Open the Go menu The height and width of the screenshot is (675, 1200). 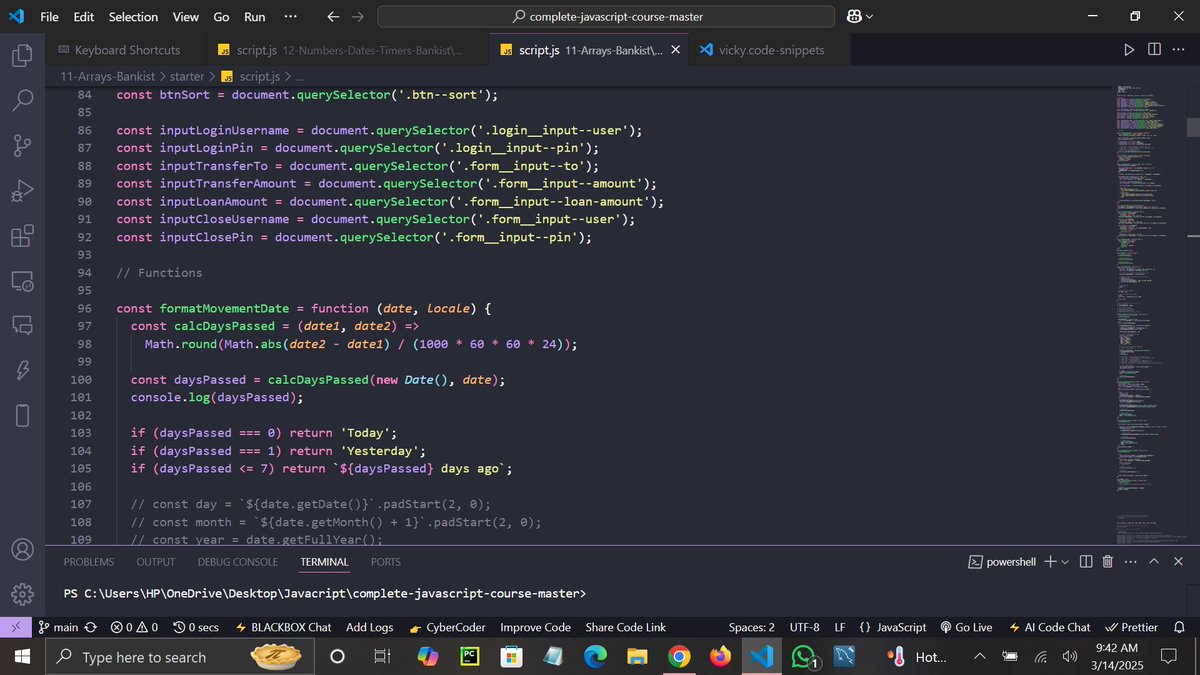(221, 17)
